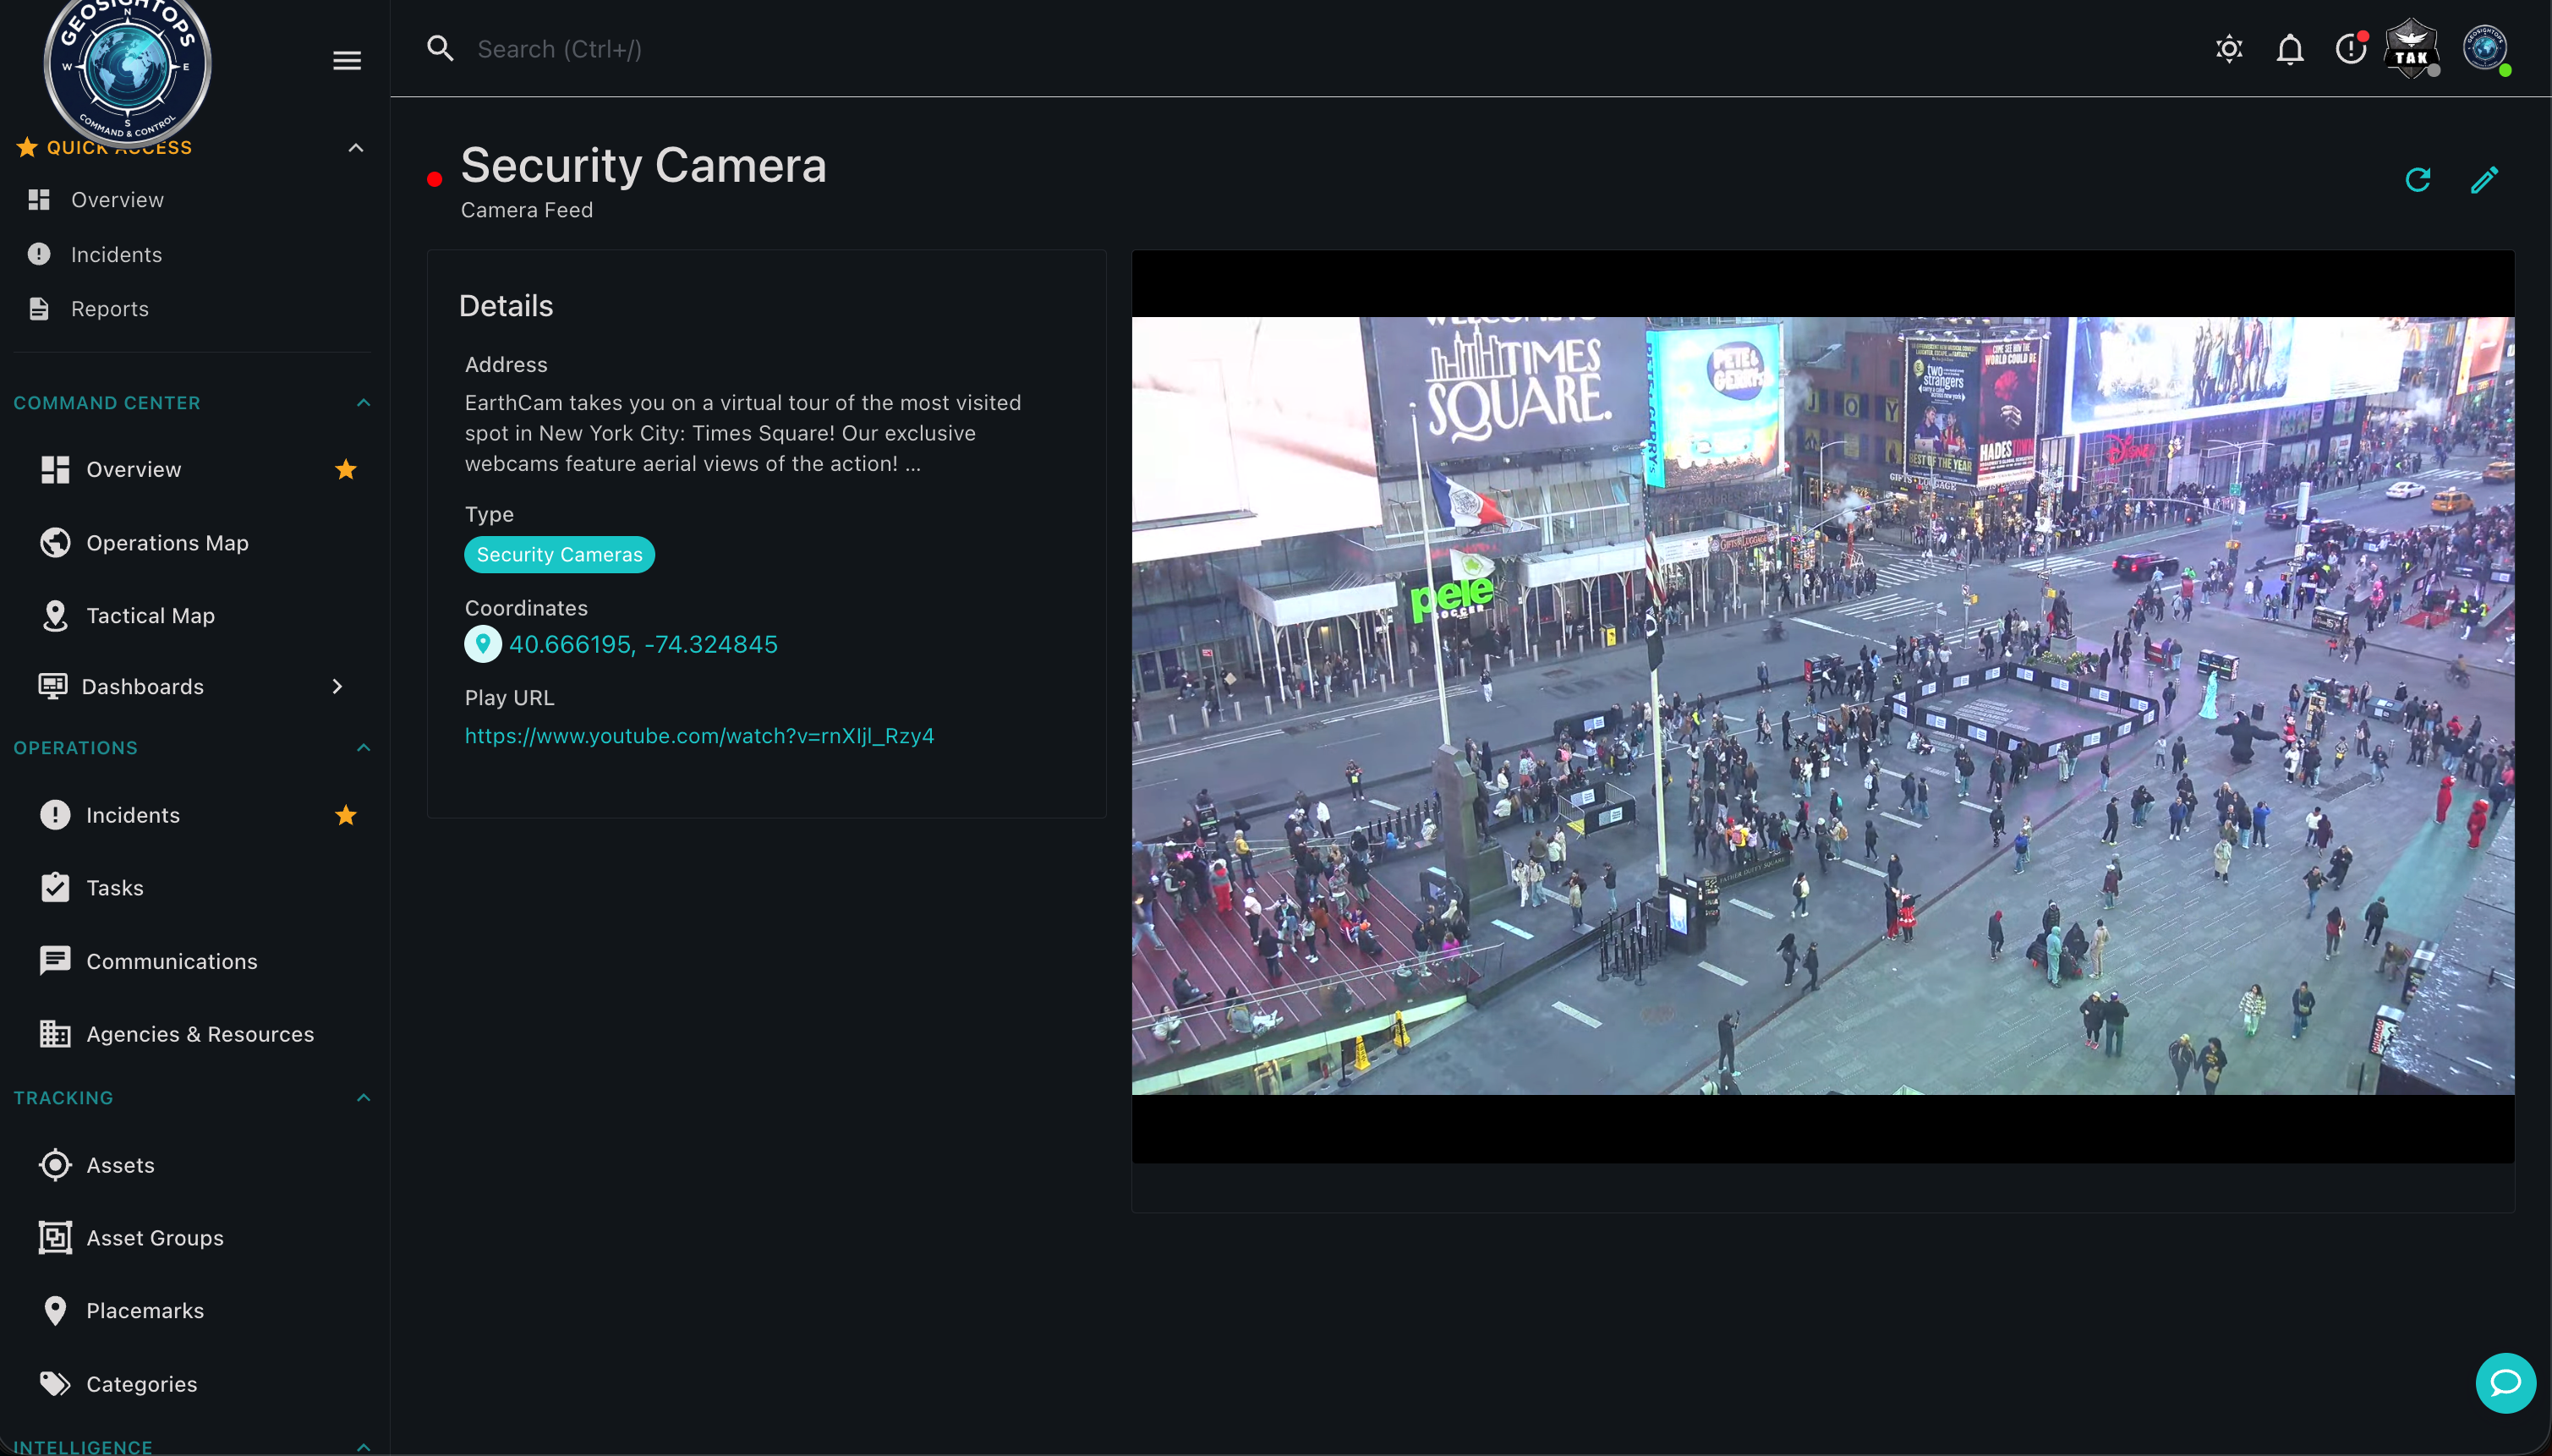Refresh the Security Camera feed

pyautogui.click(x=2418, y=180)
